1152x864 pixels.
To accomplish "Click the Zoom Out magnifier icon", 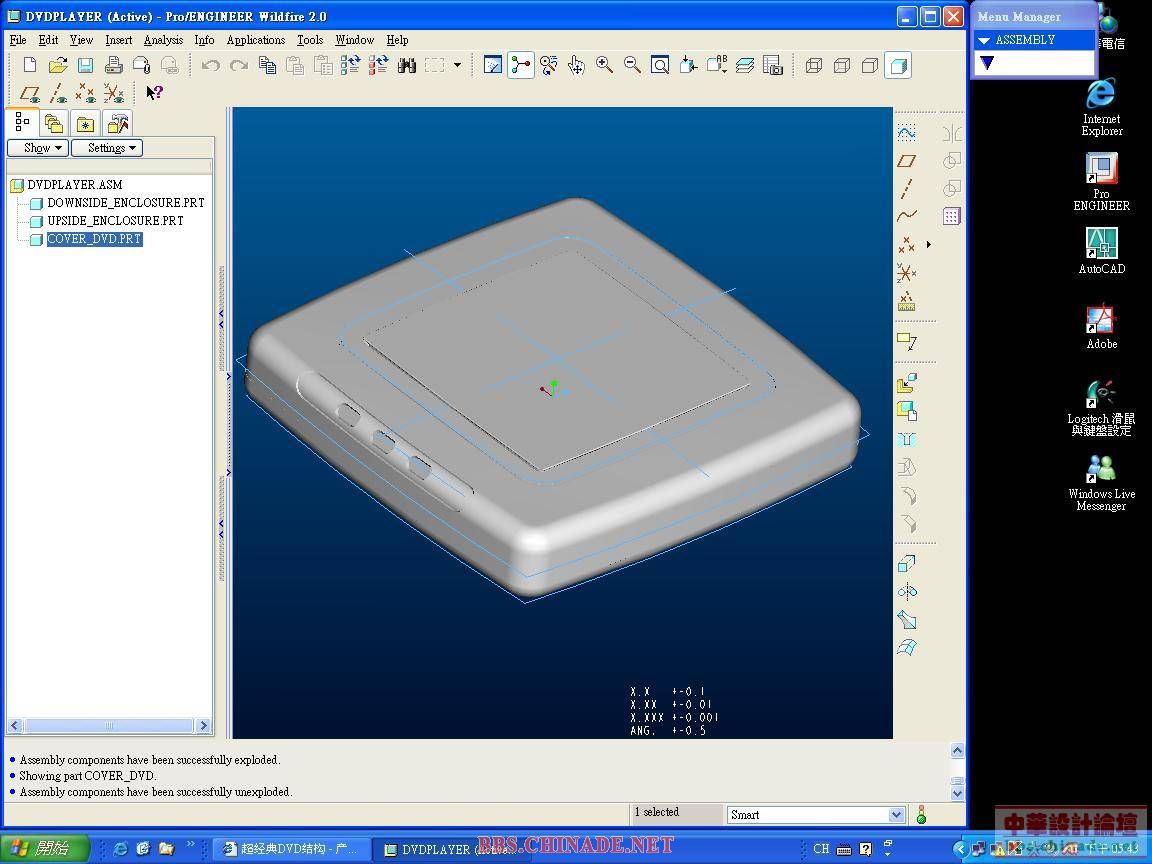I will point(632,65).
